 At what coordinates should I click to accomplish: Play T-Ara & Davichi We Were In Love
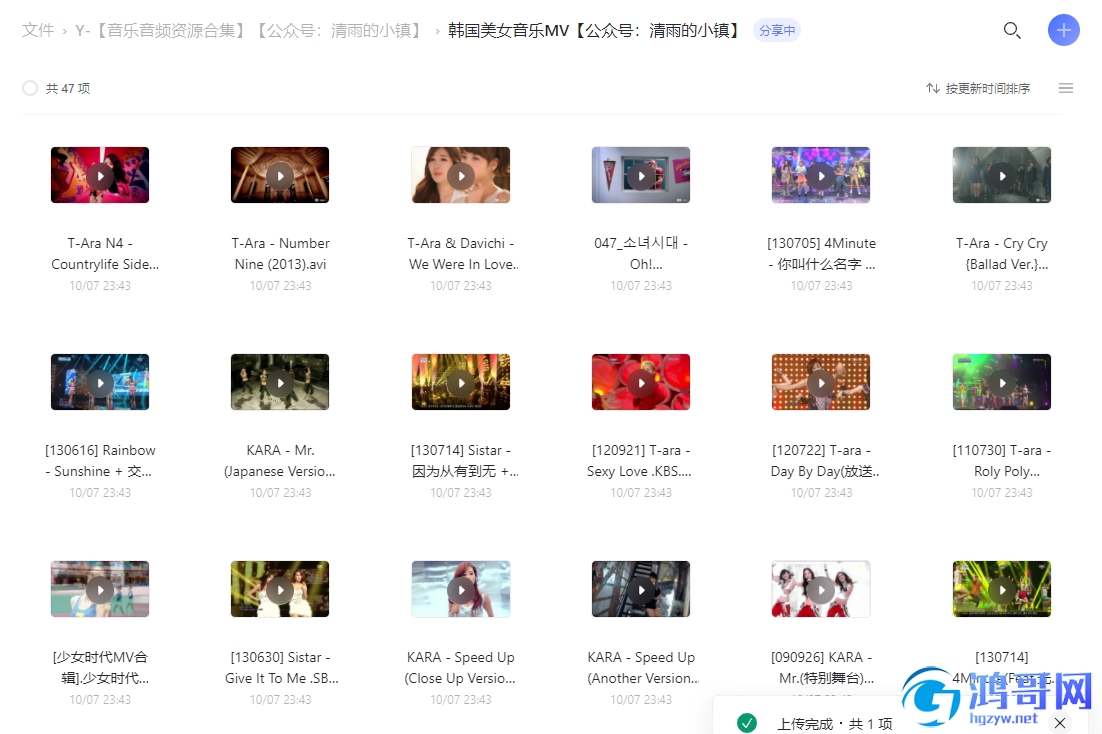[x=460, y=175]
